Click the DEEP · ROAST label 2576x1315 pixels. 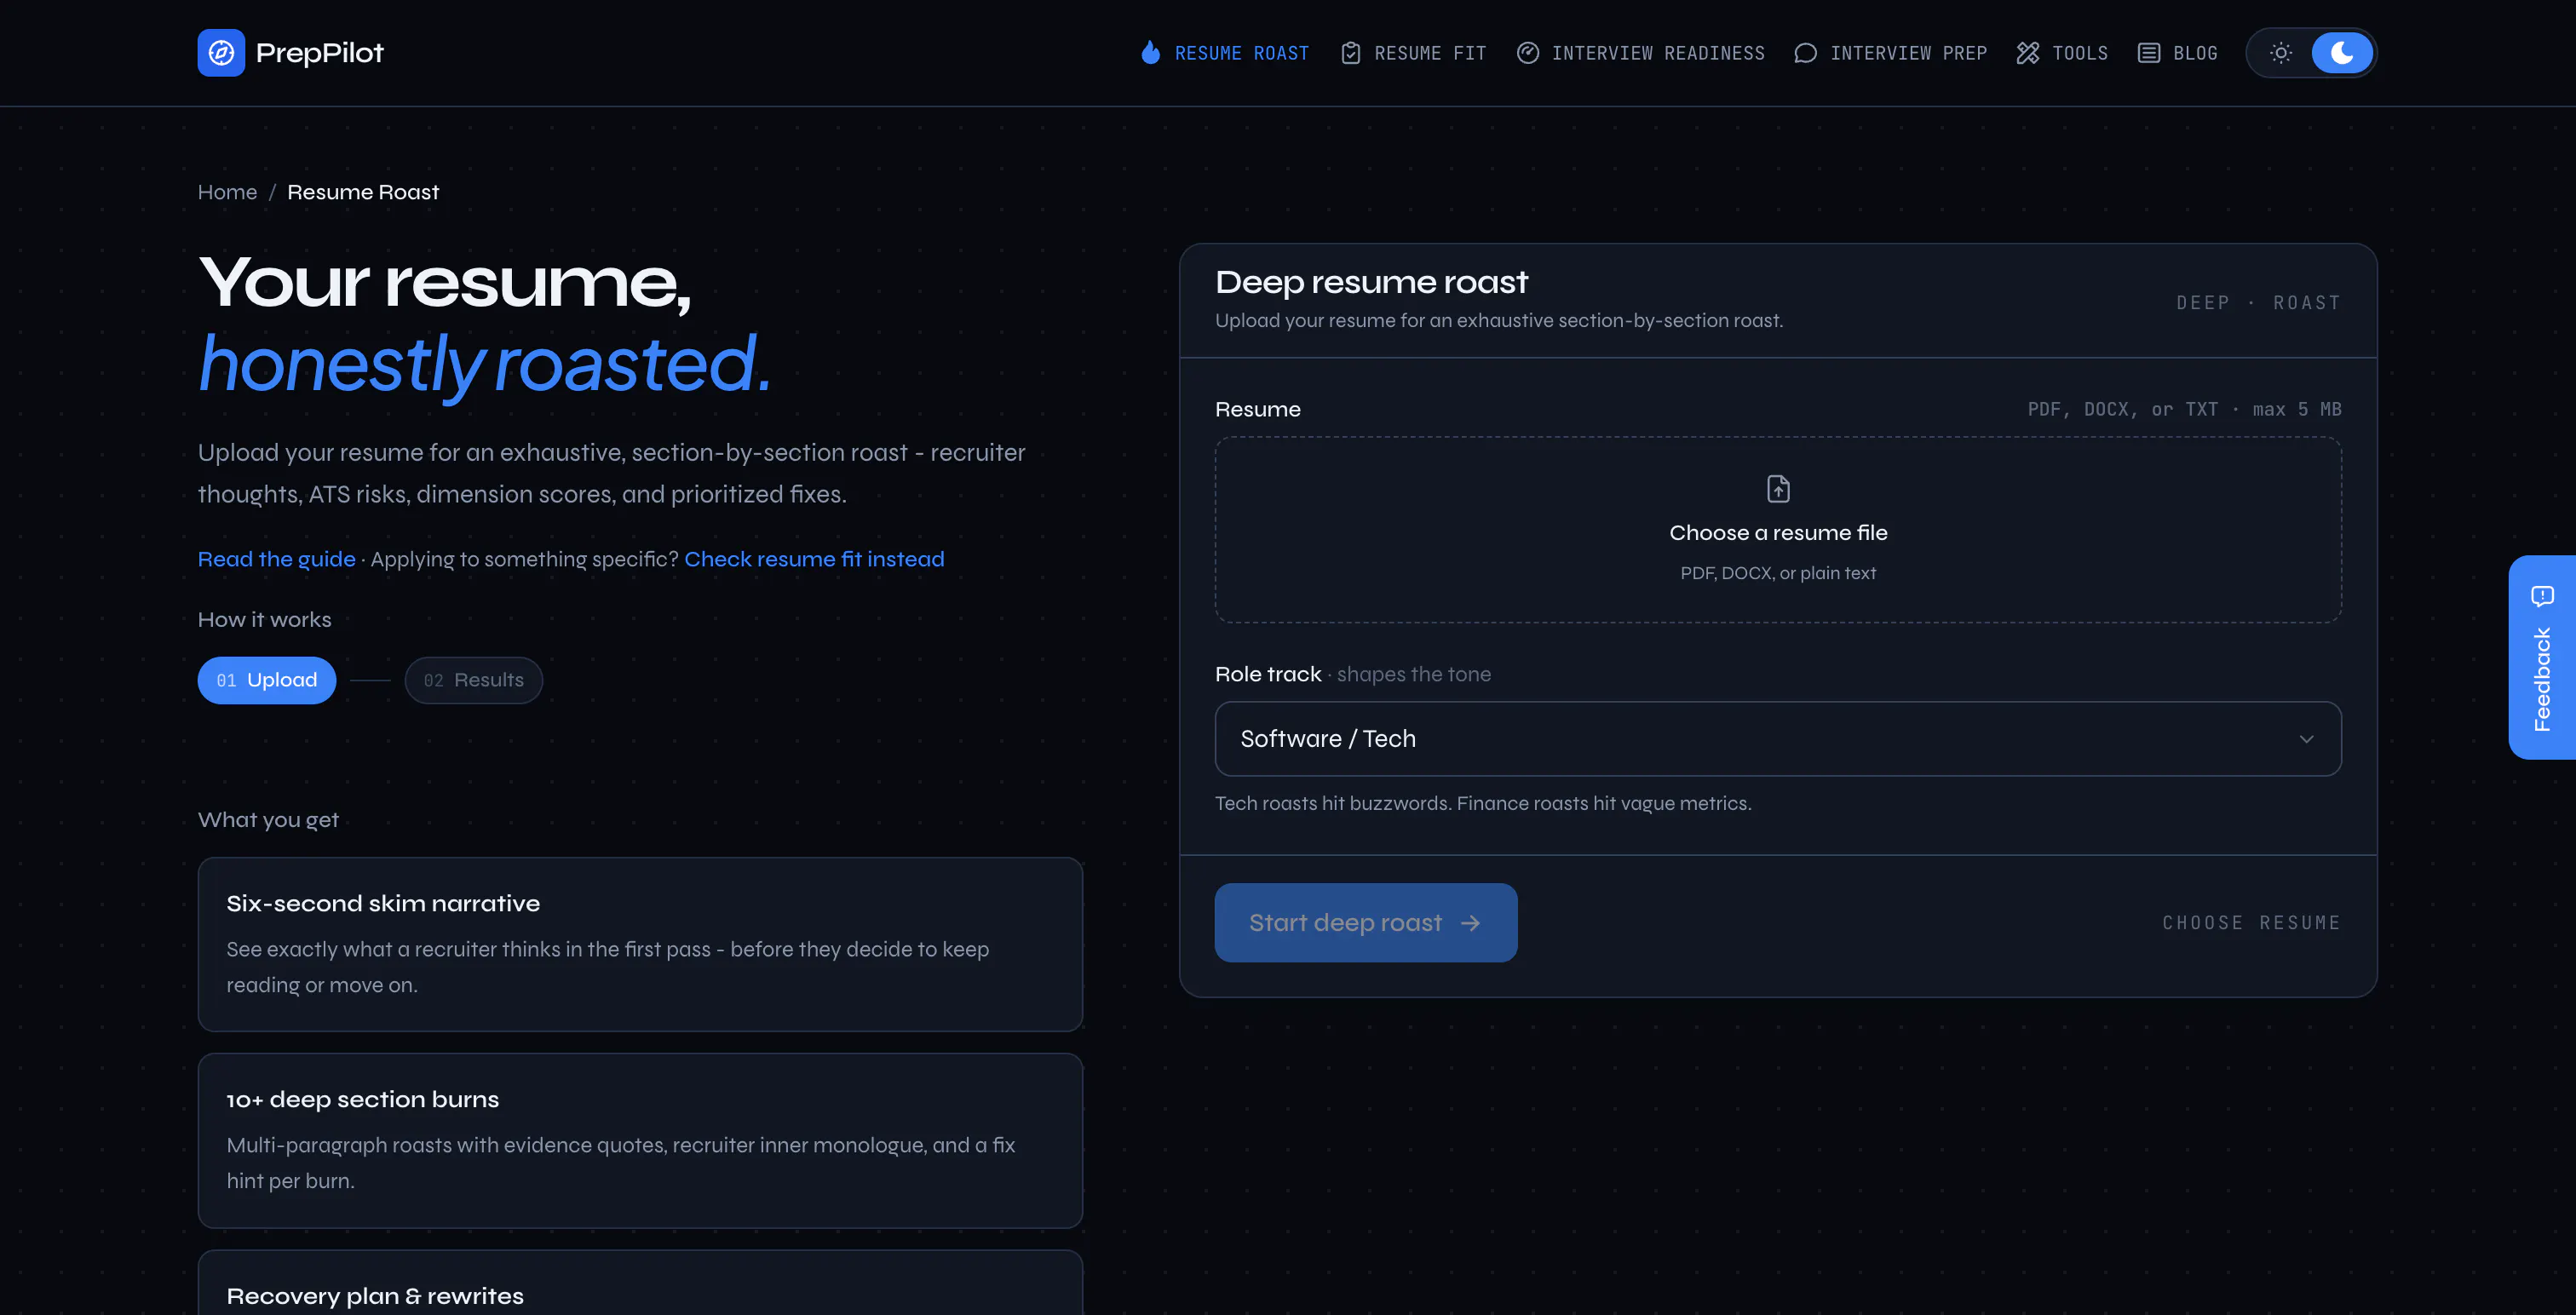pos(2259,303)
